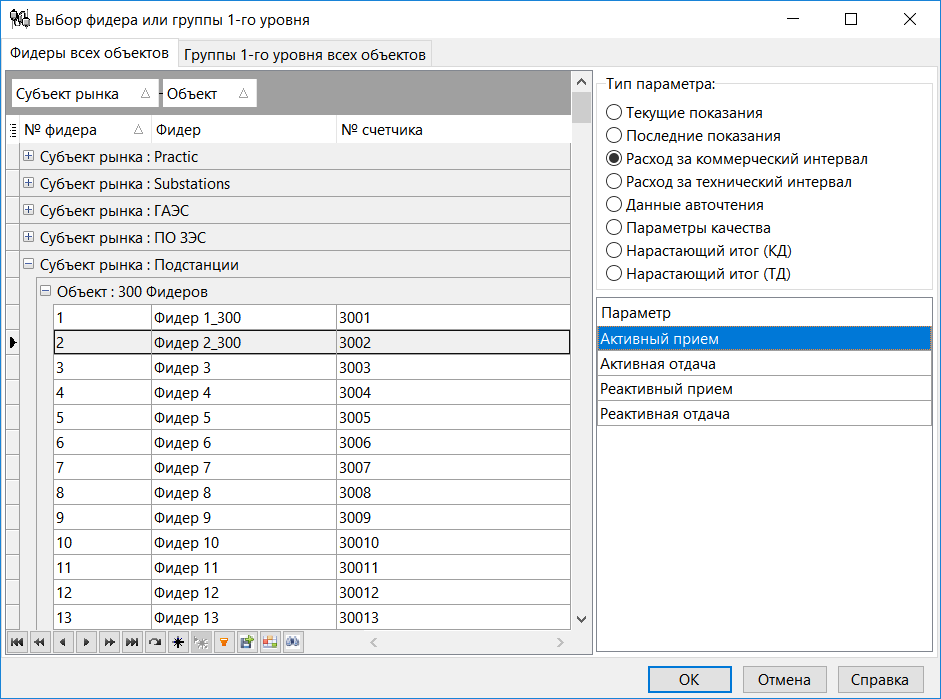Expand the Субъект рынка : Practic group
This screenshot has width=941, height=699.
point(27,155)
